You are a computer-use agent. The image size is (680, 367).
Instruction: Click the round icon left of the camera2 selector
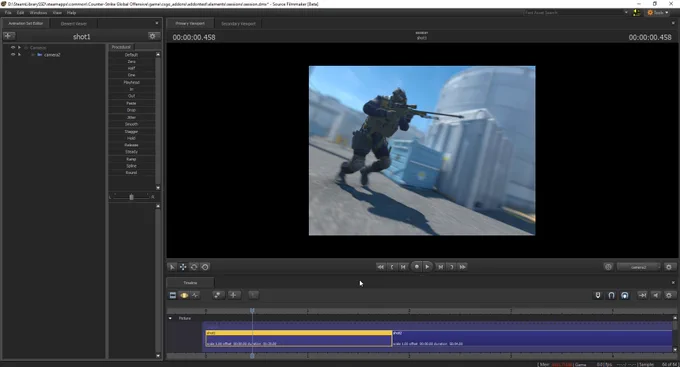608,267
